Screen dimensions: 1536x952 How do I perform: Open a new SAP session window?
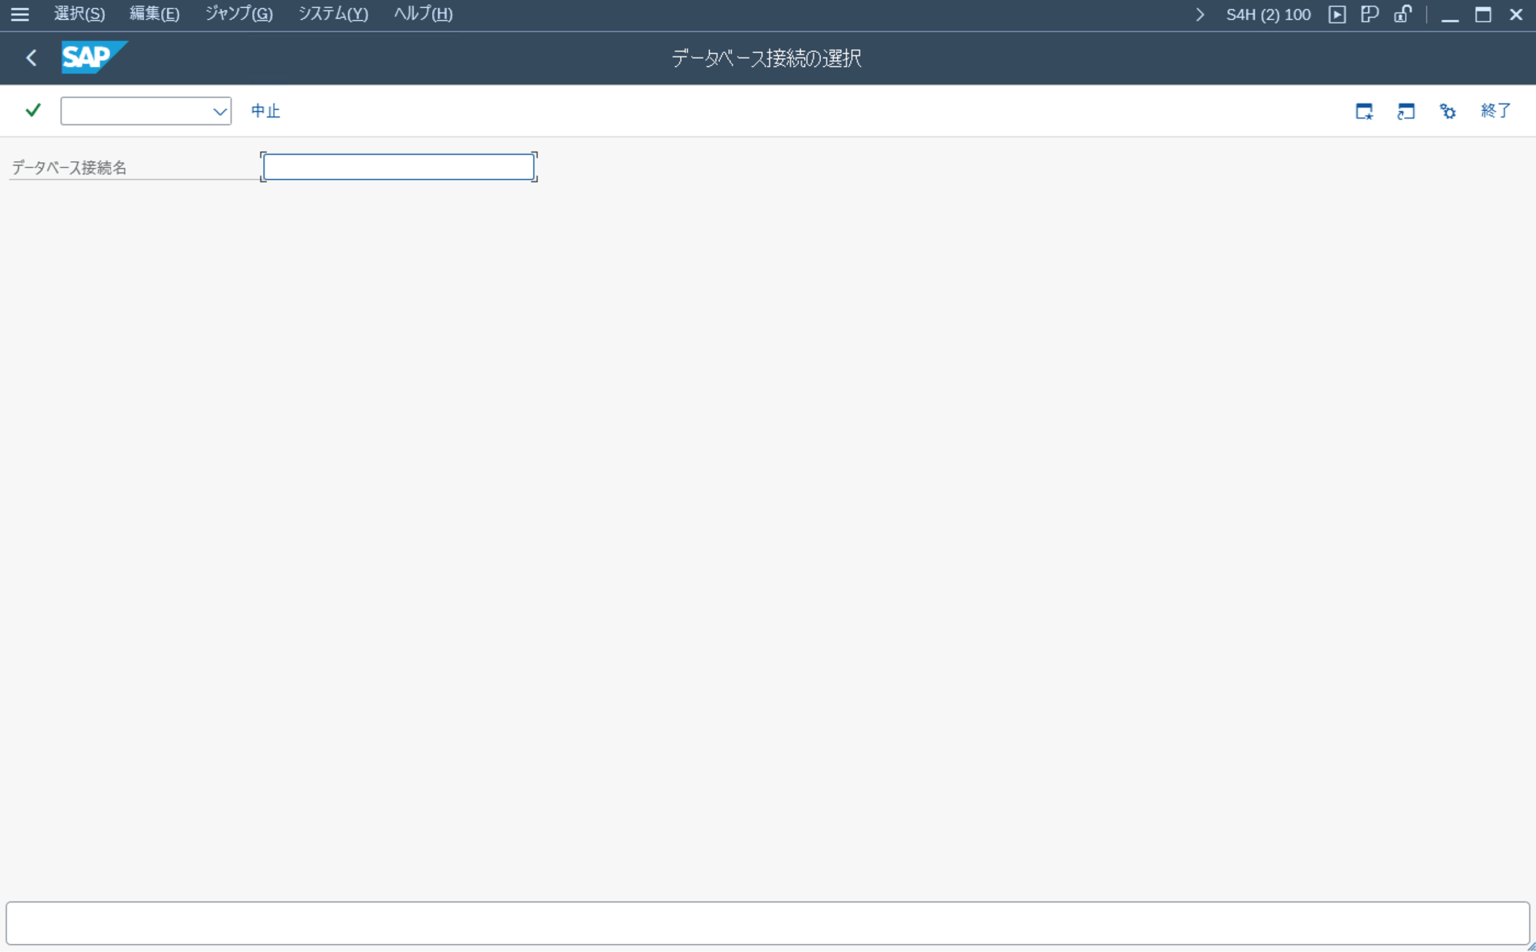click(1405, 111)
